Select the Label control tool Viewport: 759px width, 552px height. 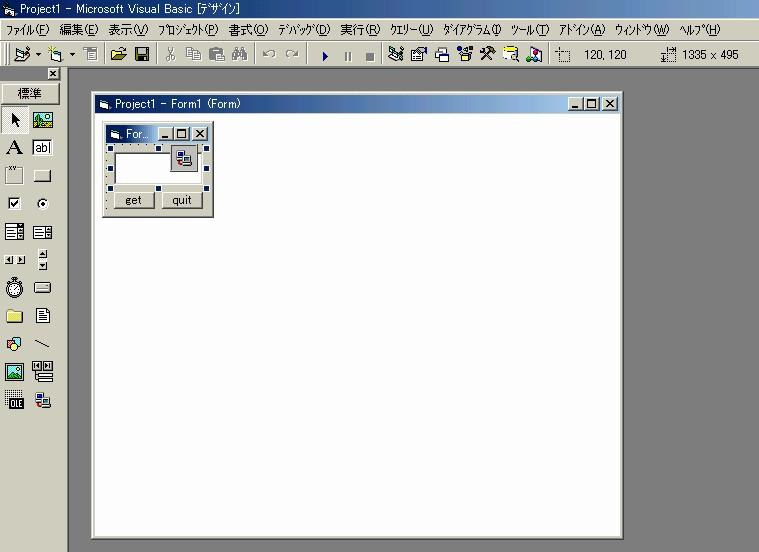pos(15,147)
